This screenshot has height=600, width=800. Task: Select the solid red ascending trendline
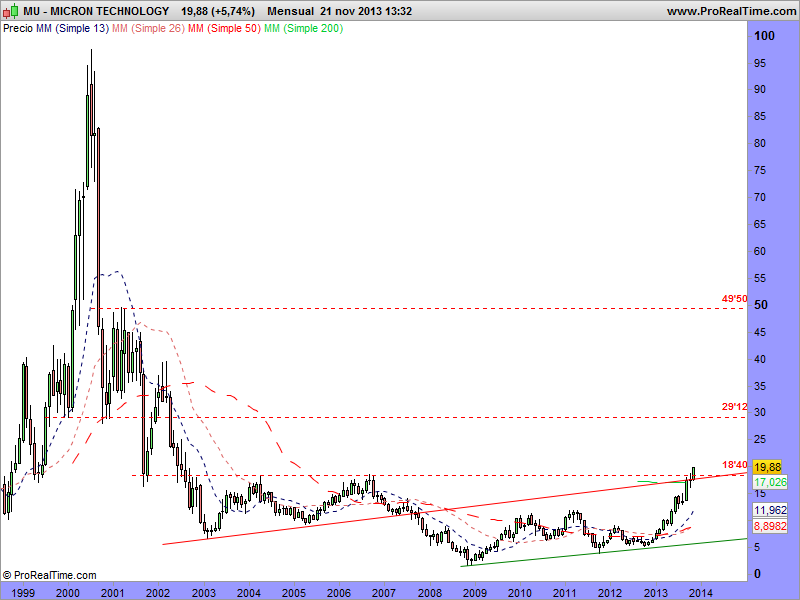point(454,509)
